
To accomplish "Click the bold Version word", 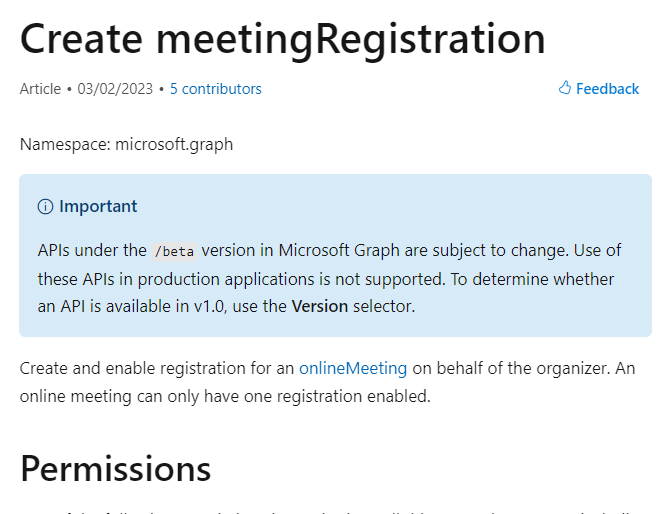I will click(319, 306).
